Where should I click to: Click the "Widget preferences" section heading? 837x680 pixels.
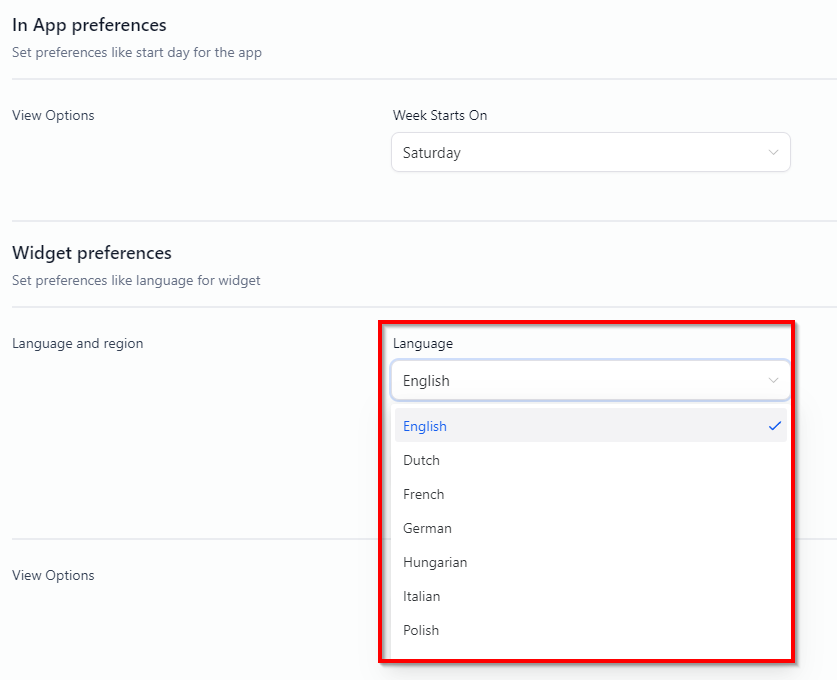(92, 253)
